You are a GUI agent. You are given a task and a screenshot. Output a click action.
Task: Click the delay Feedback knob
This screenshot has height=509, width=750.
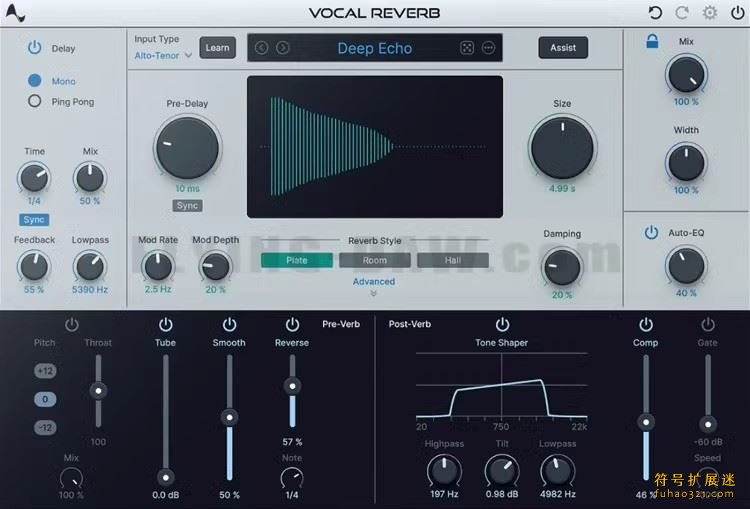click(34, 266)
